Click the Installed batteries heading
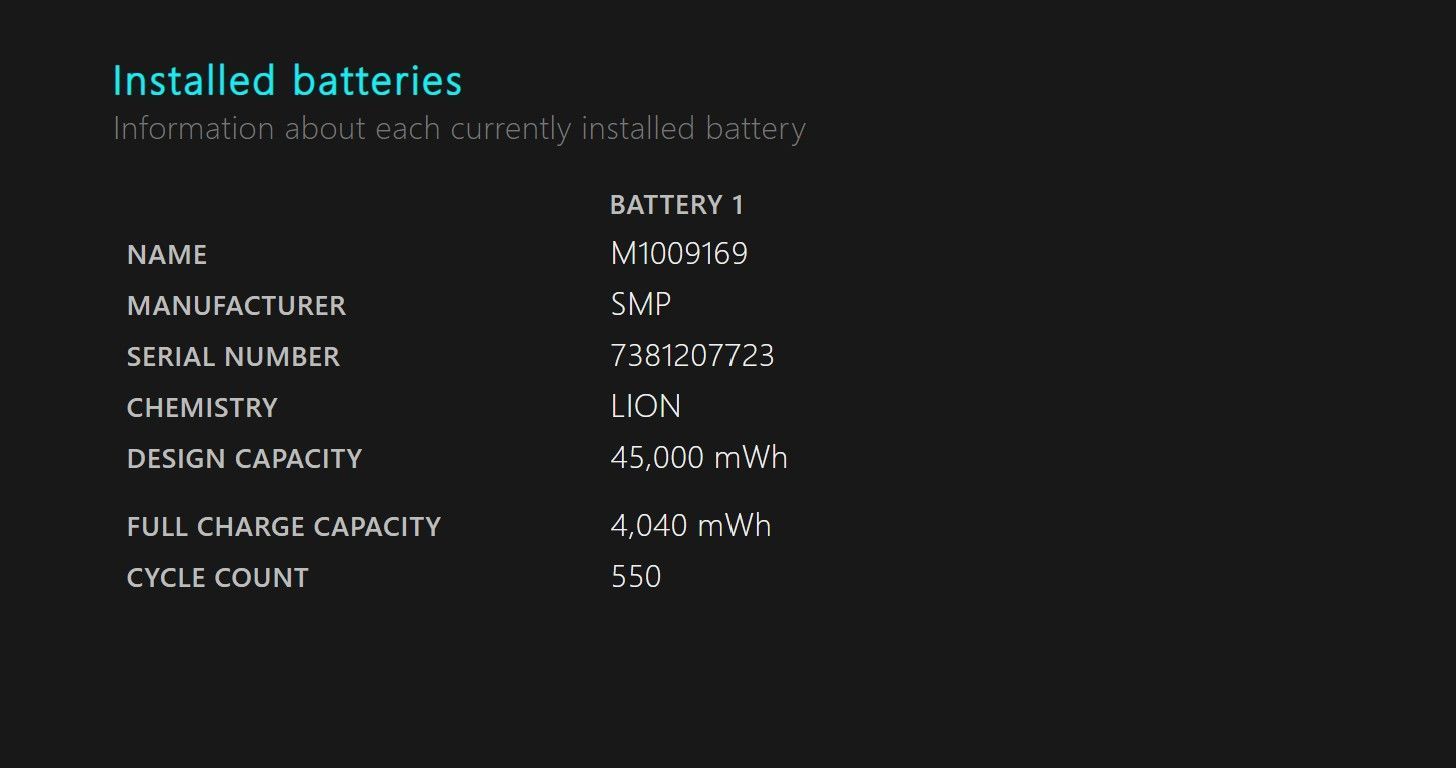Screen dimensions: 1456x768 click(287, 81)
